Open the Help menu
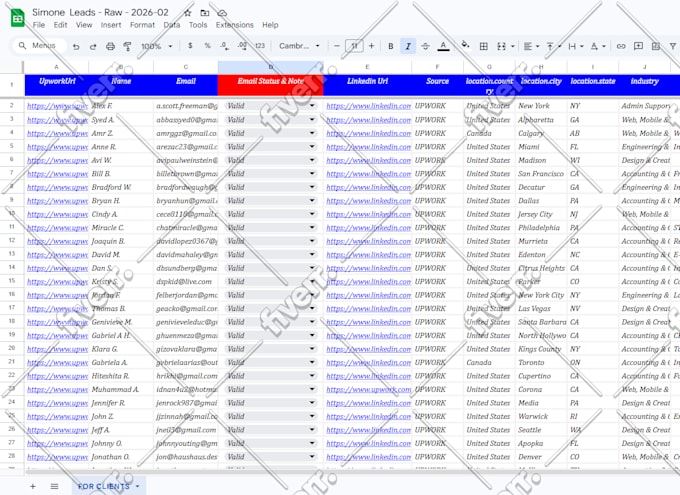This screenshot has width=680, height=495. [270, 25]
